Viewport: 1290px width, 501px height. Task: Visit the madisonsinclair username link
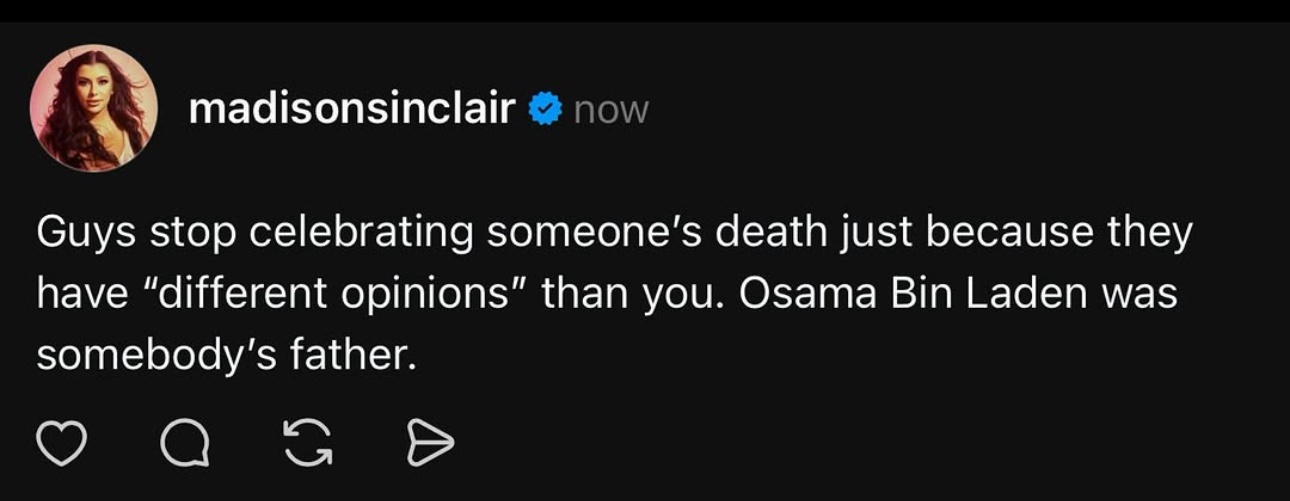pos(351,108)
